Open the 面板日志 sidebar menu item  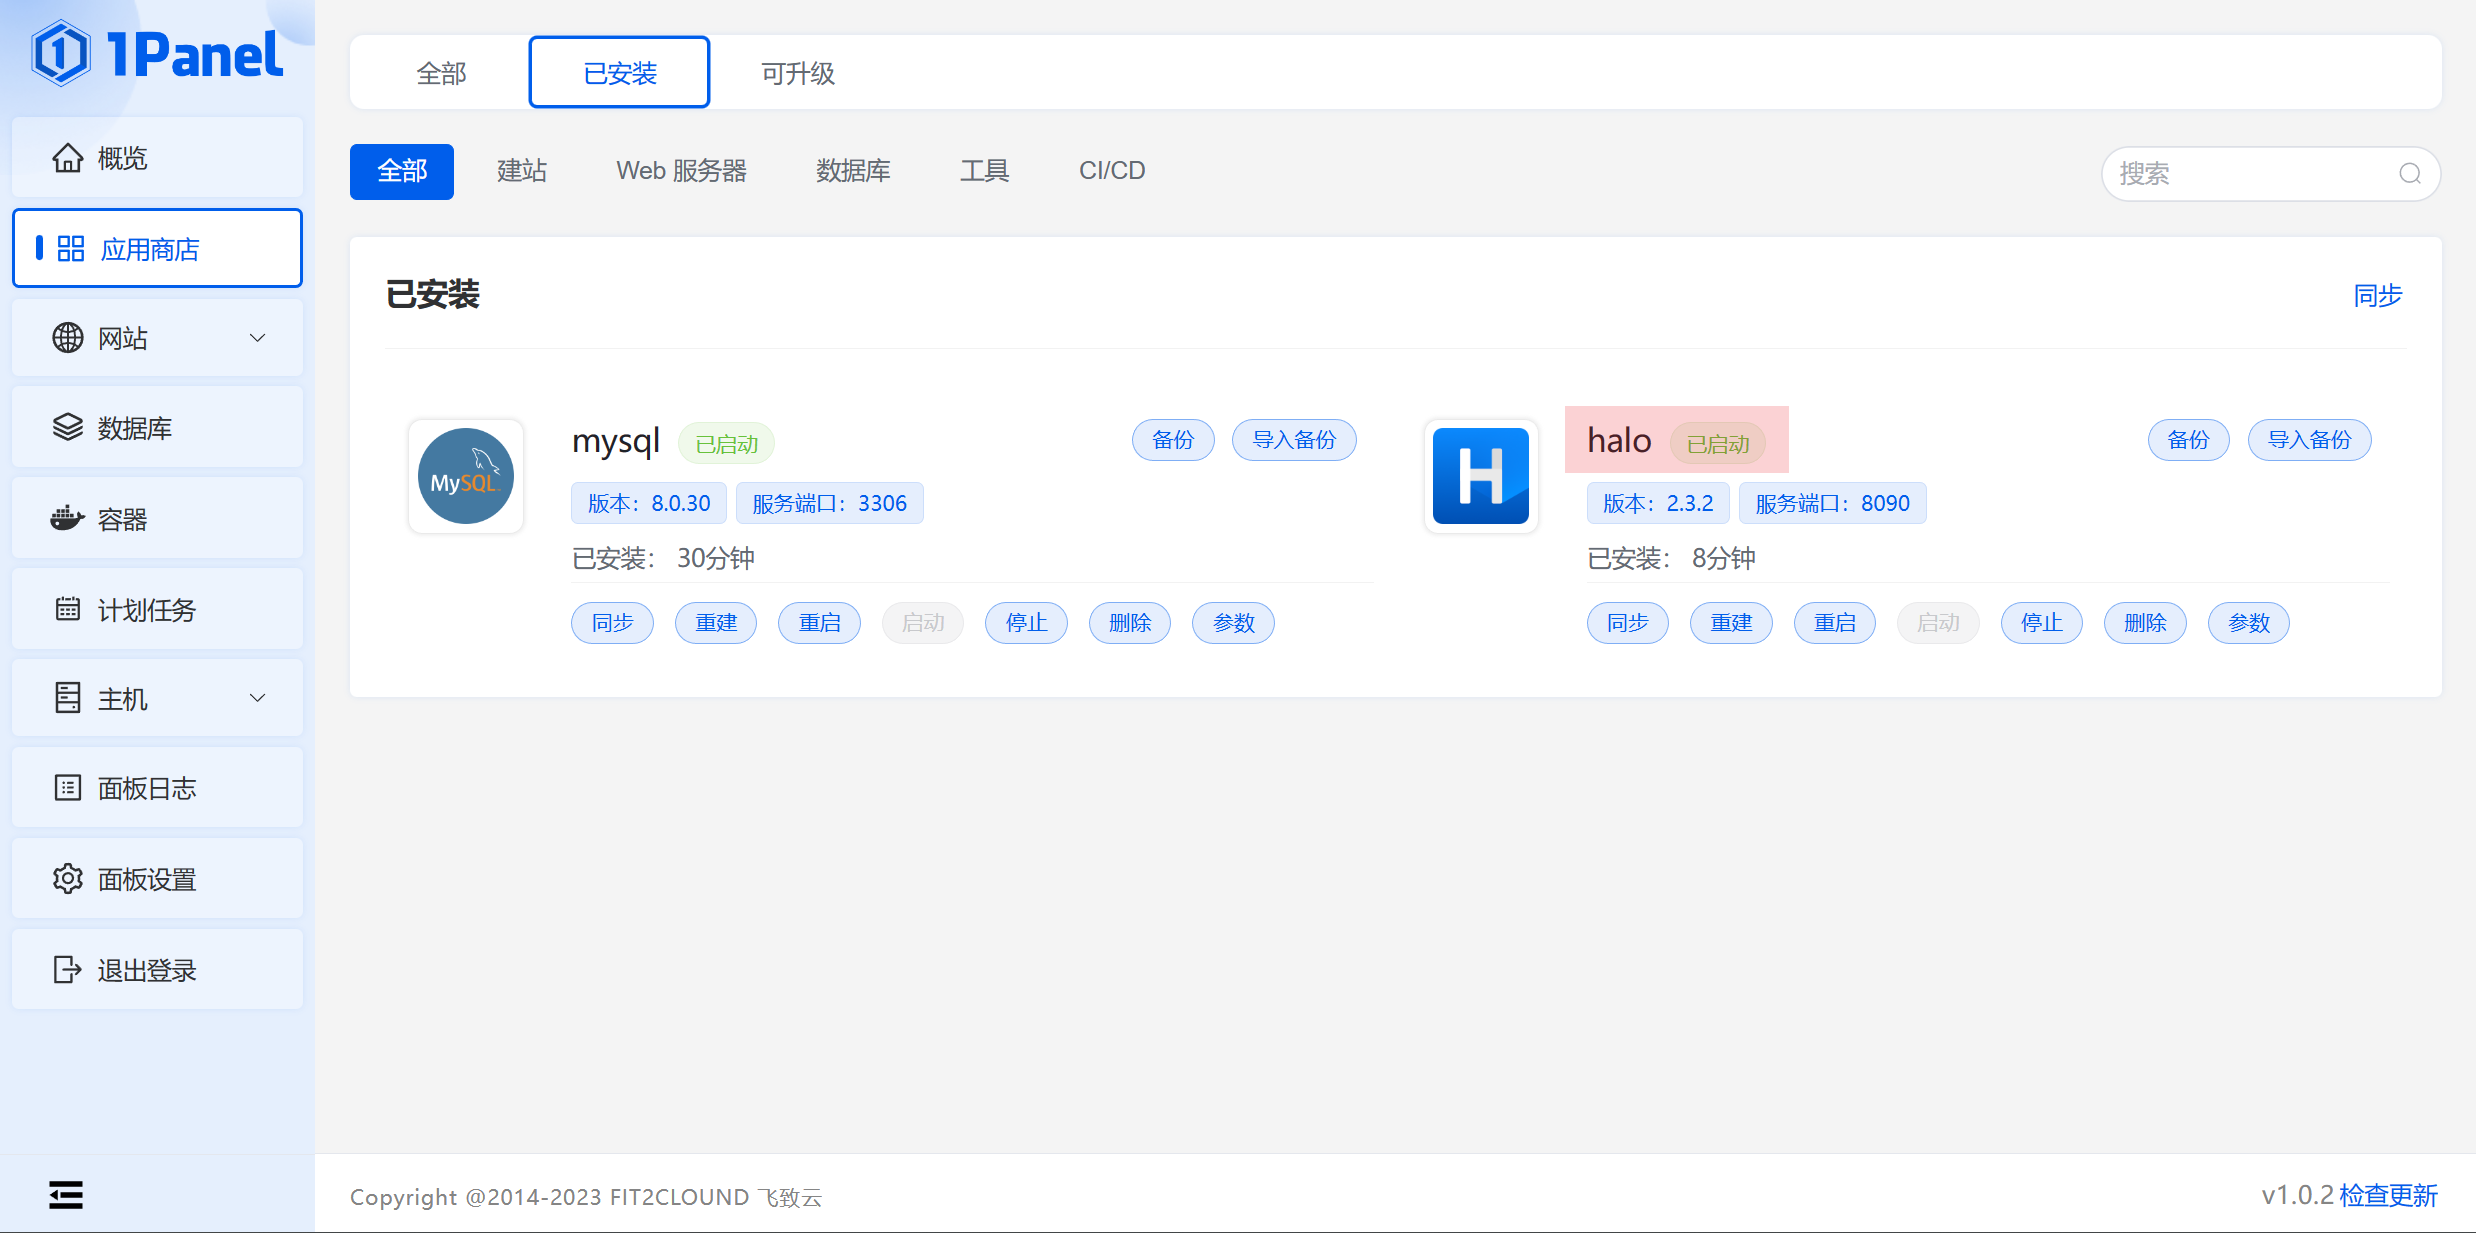point(157,788)
